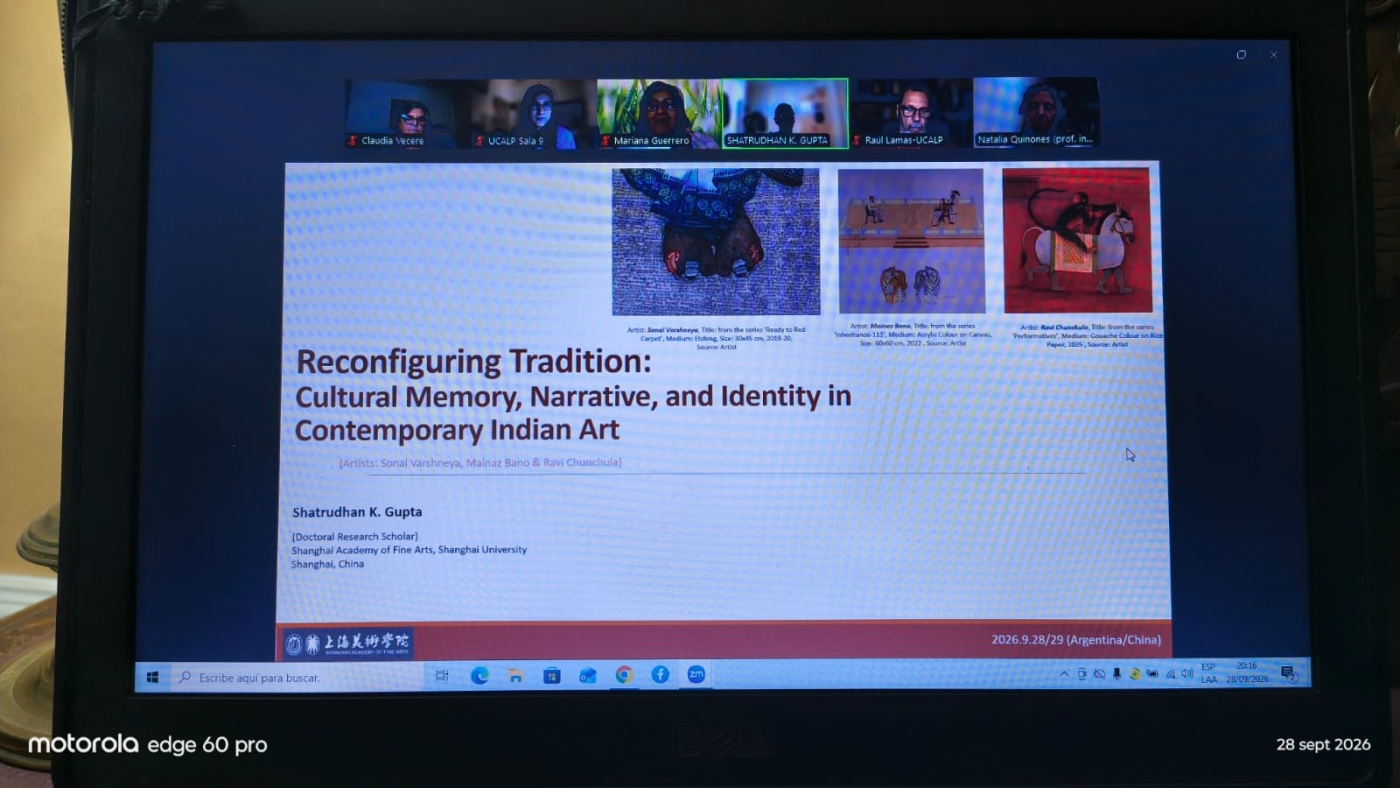
Task: Click the "Reconfiguring Tradition:" slide title
Action: 473,361
